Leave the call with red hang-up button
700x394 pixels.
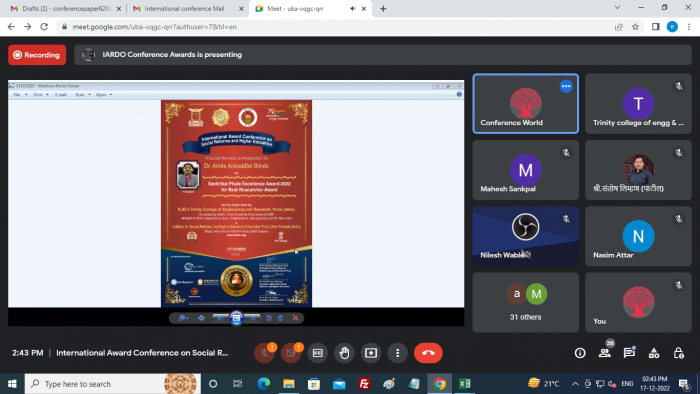point(428,353)
